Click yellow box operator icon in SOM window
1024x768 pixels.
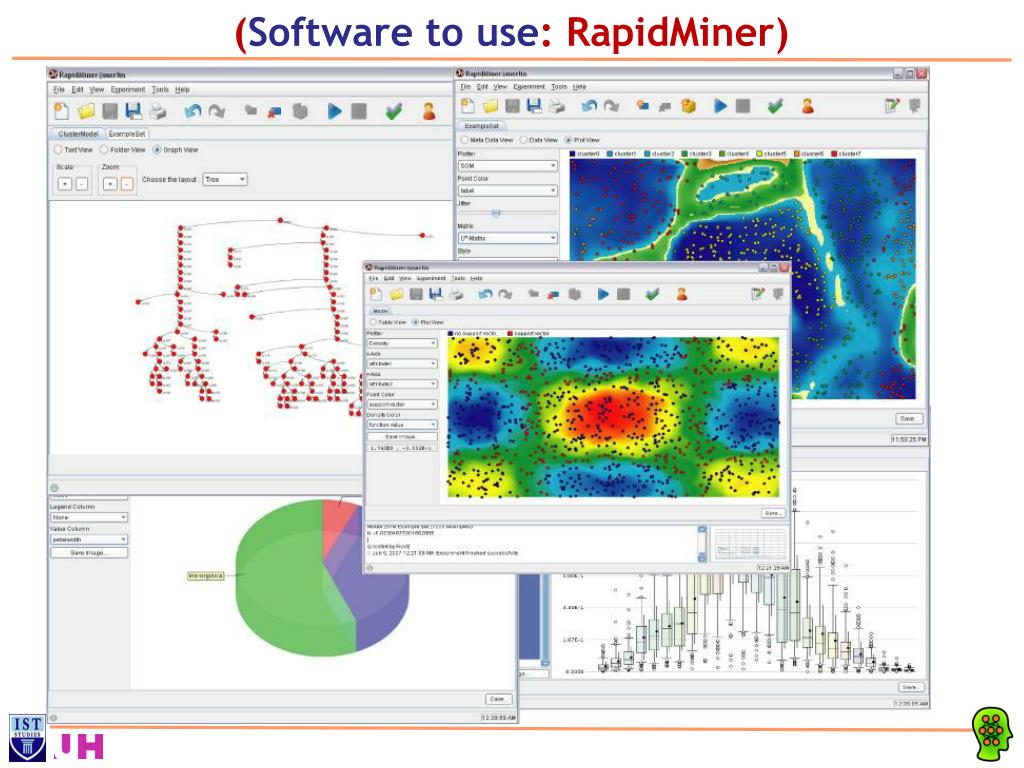coord(688,106)
